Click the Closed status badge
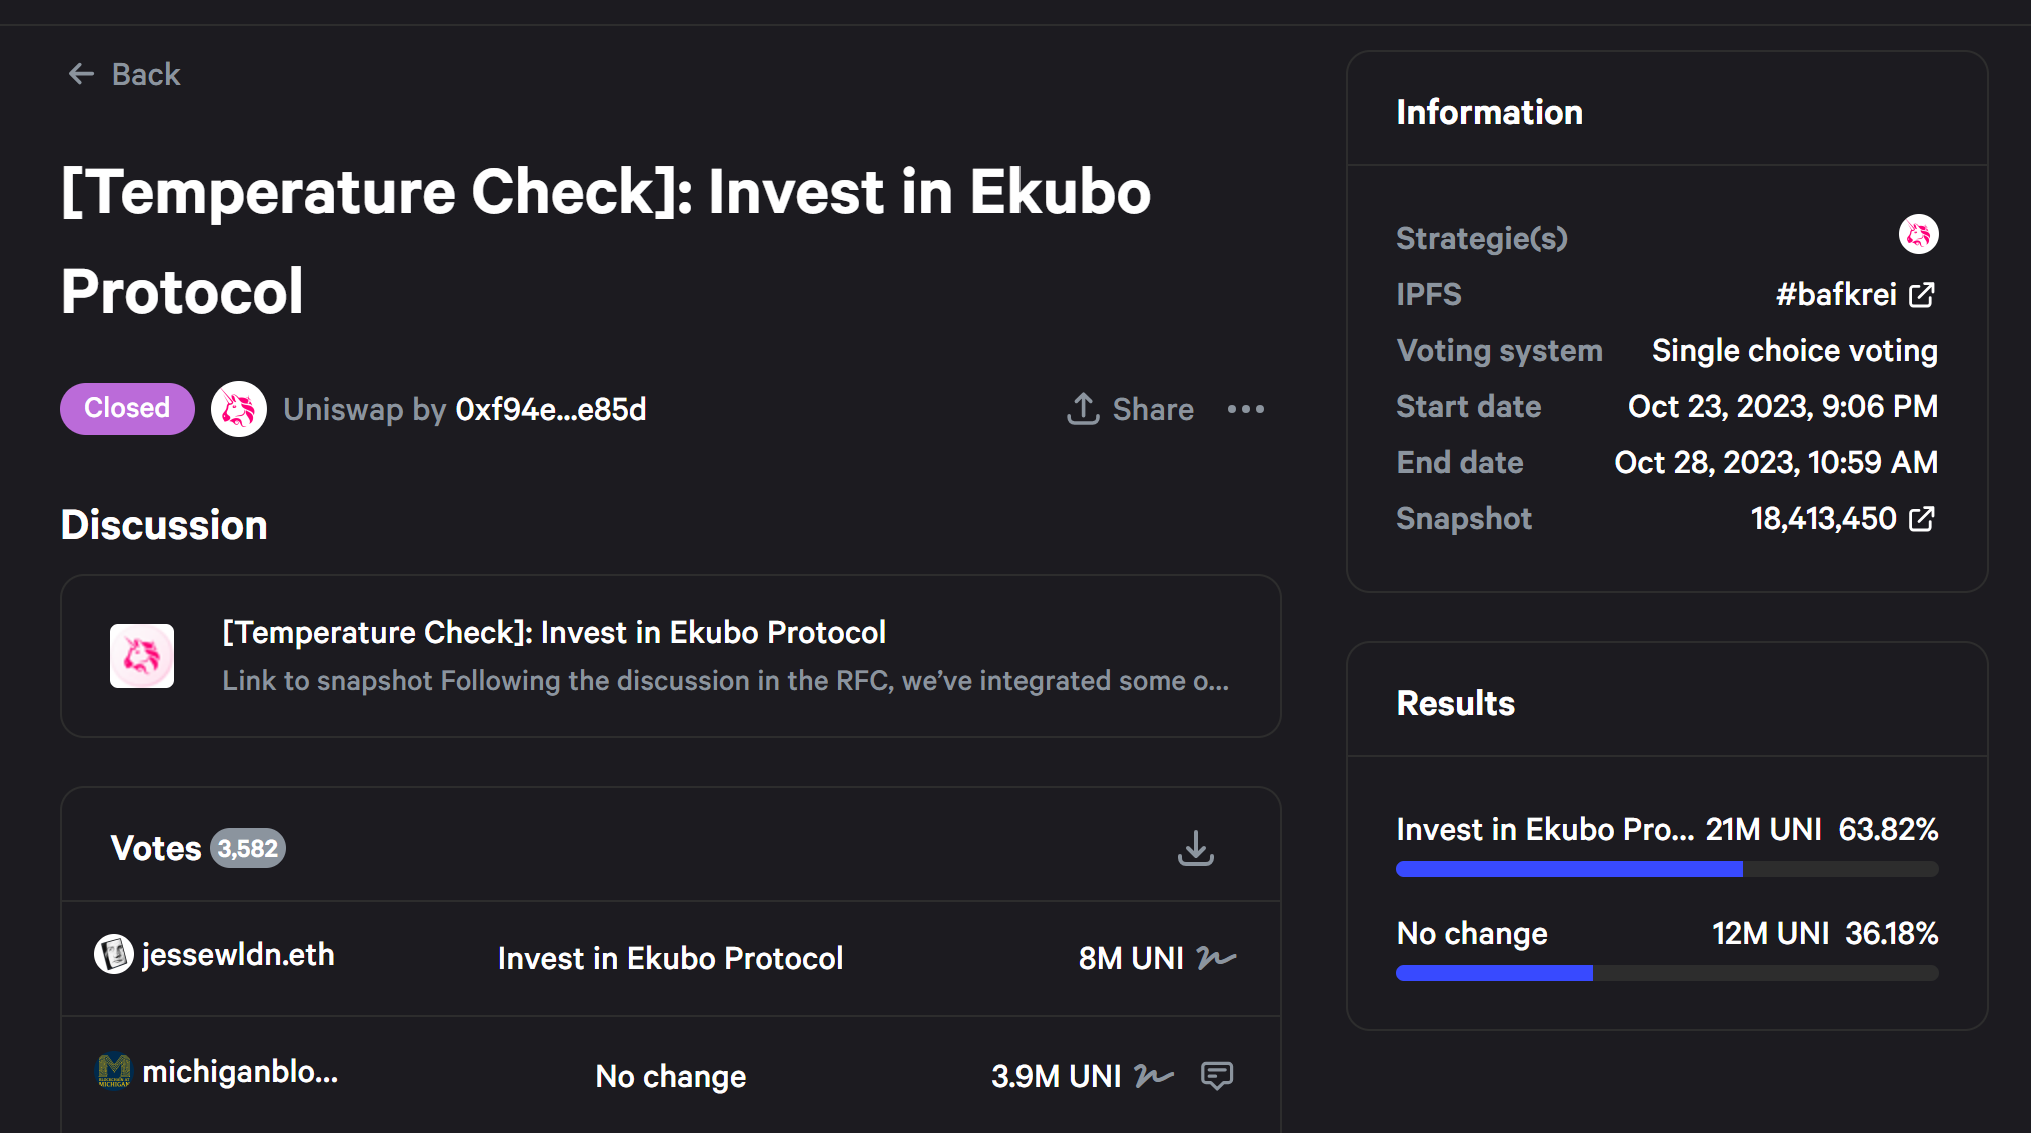 click(x=127, y=409)
